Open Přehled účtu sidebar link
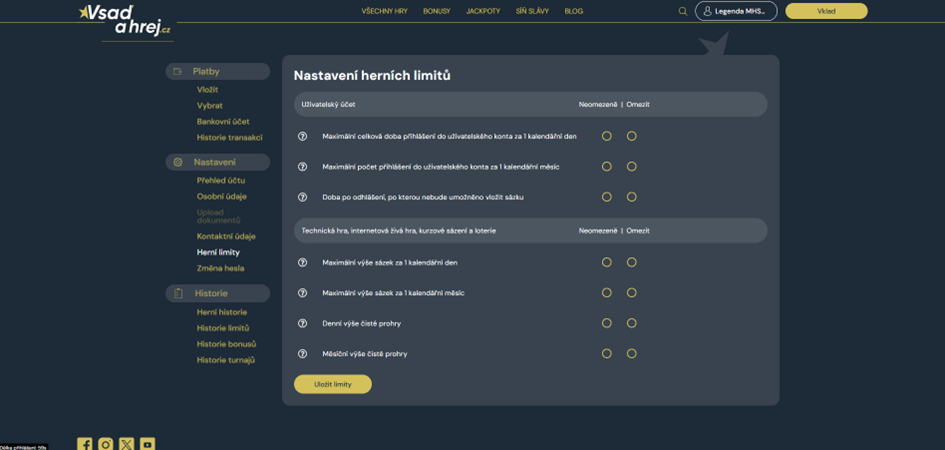 point(221,180)
